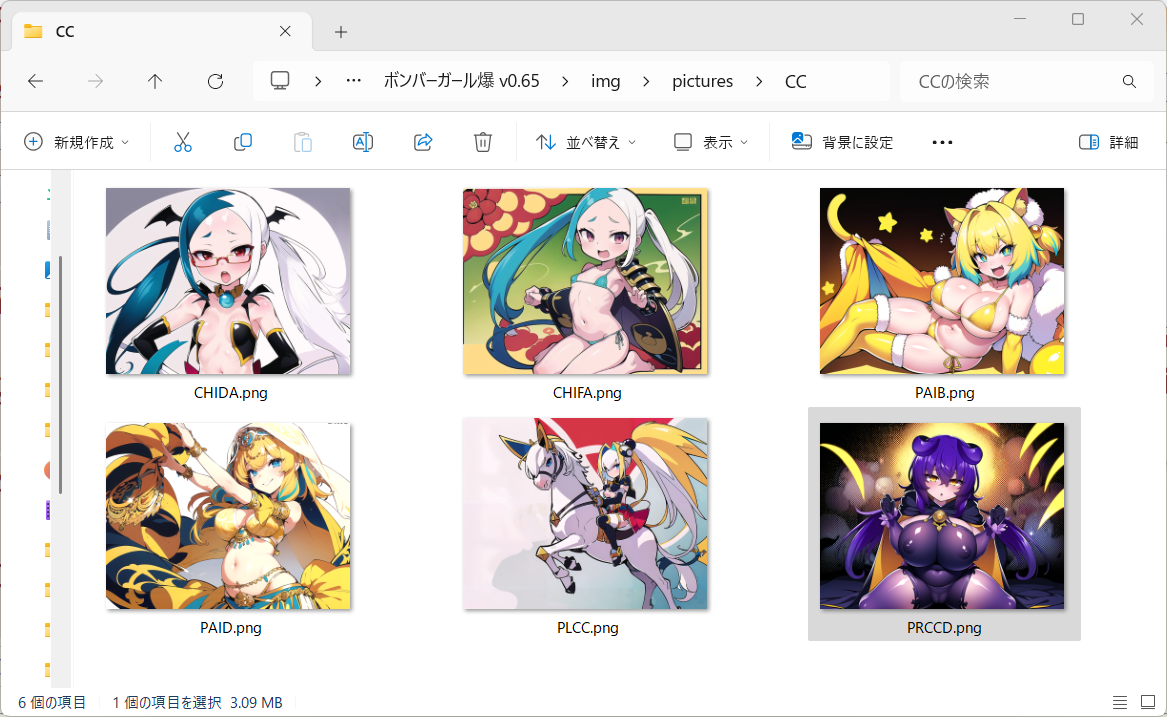Copy the selected file
1167x717 pixels.
(243, 141)
